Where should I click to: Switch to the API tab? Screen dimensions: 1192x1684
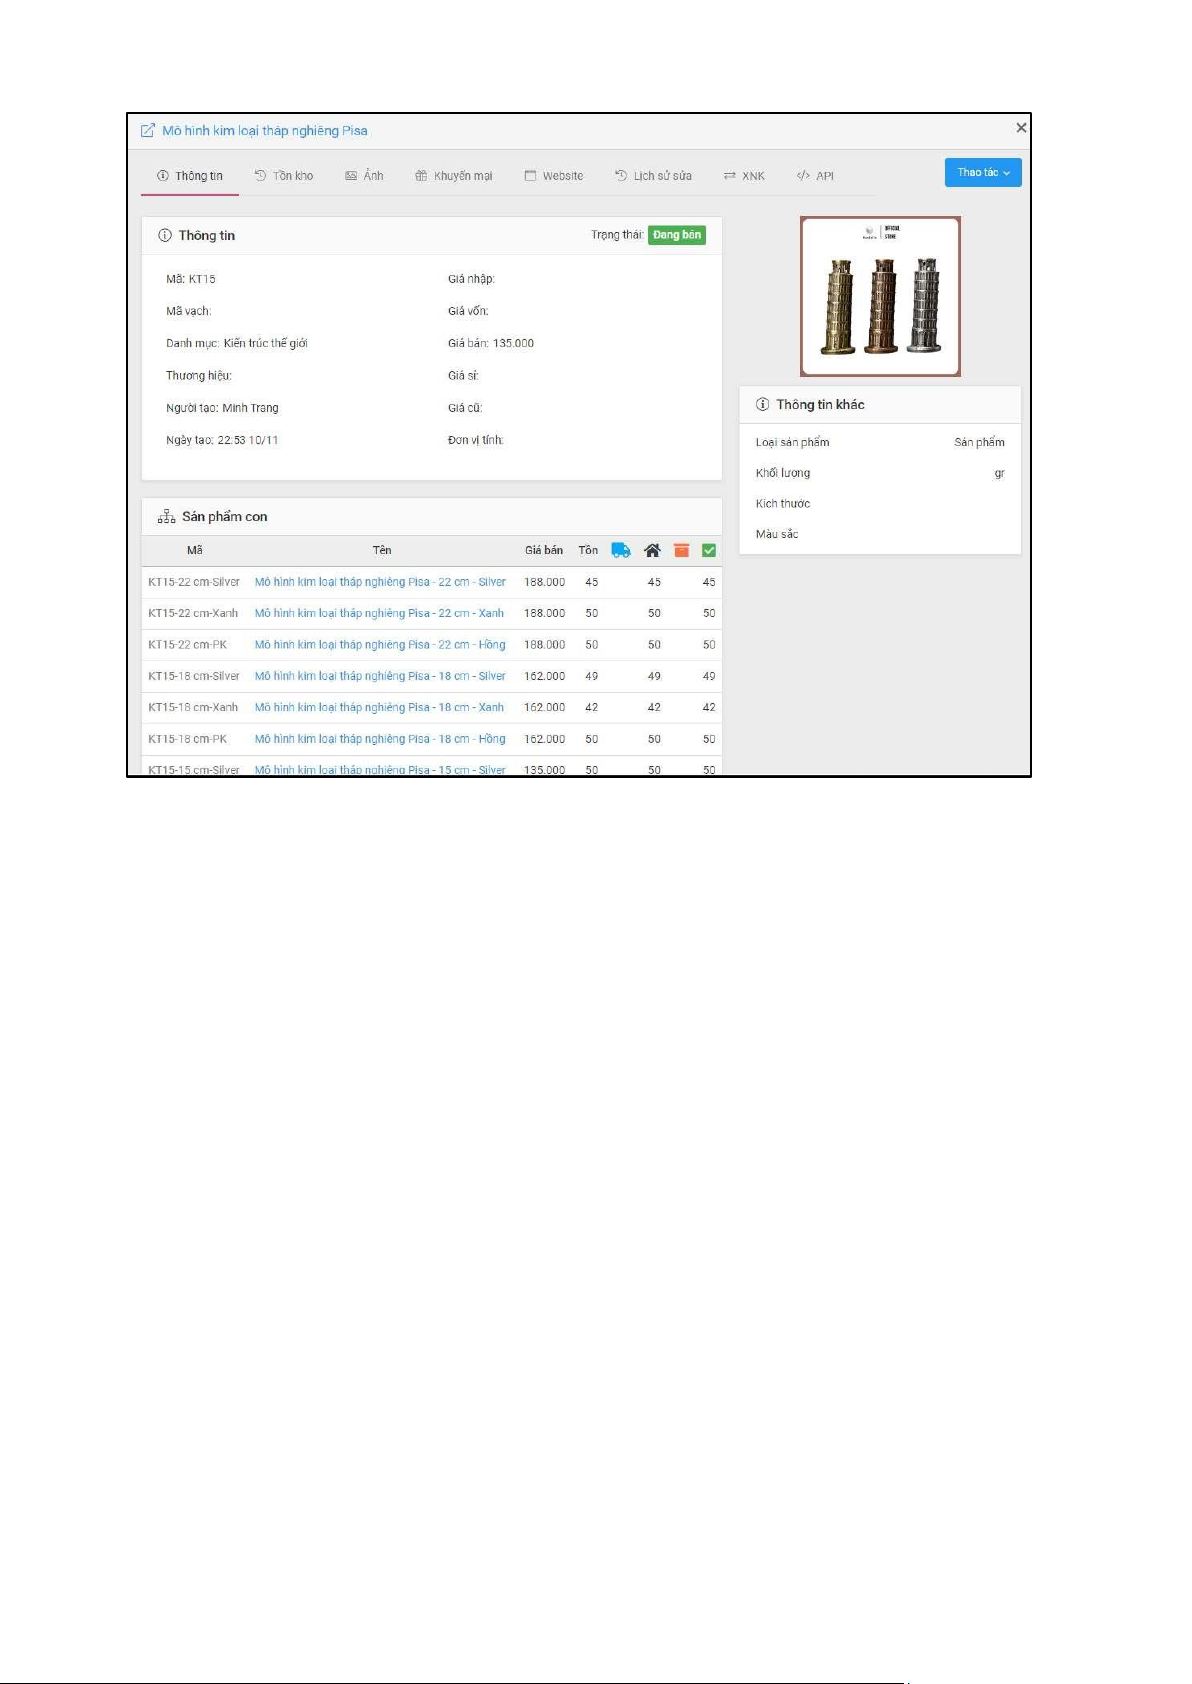(815, 176)
